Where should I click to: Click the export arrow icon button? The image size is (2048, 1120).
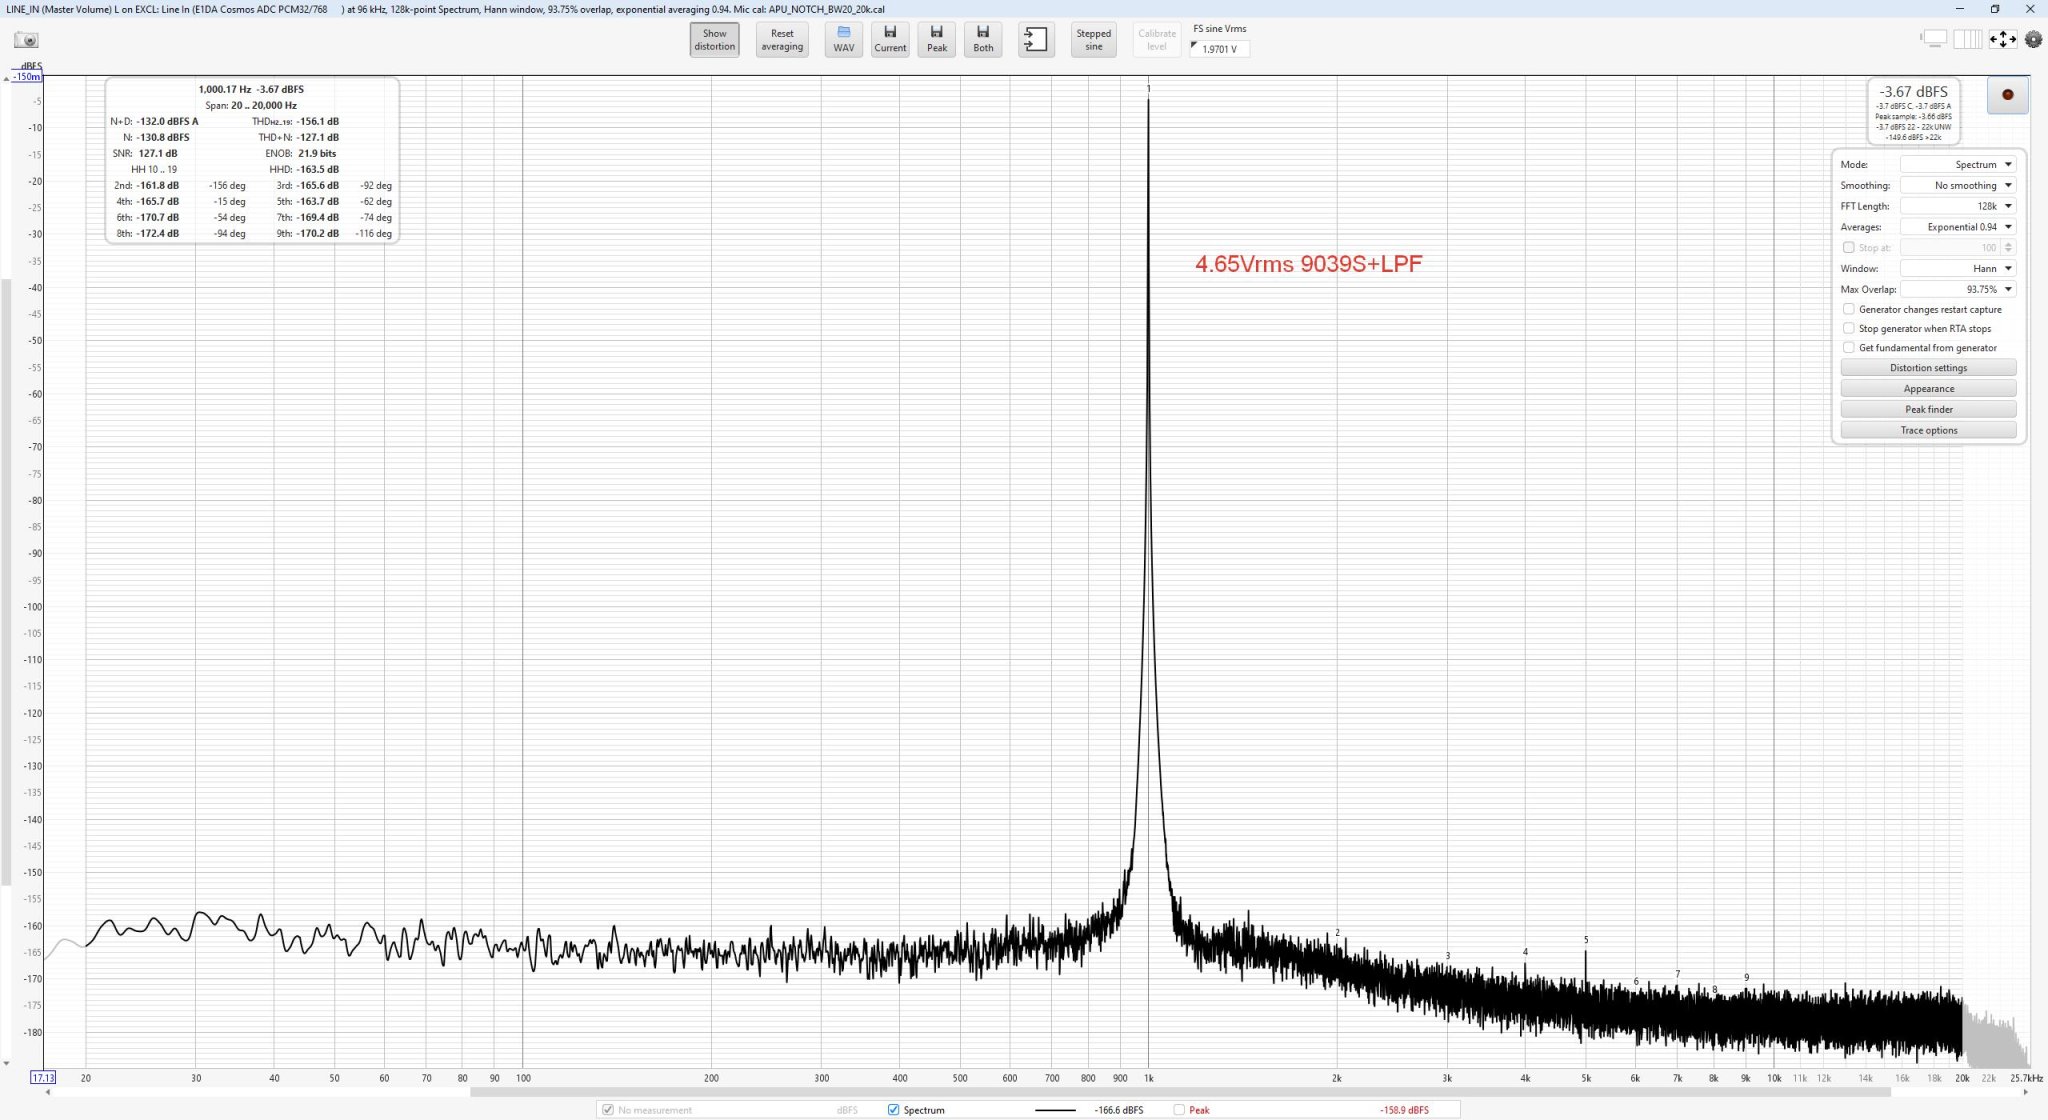[x=1036, y=40]
